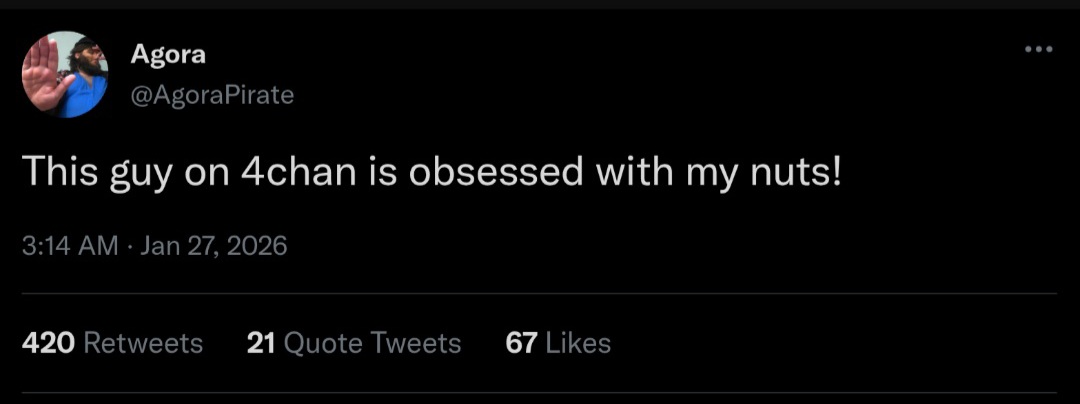View the 420 Retweets list
The width and height of the screenshot is (1080, 404).
point(112,343)
